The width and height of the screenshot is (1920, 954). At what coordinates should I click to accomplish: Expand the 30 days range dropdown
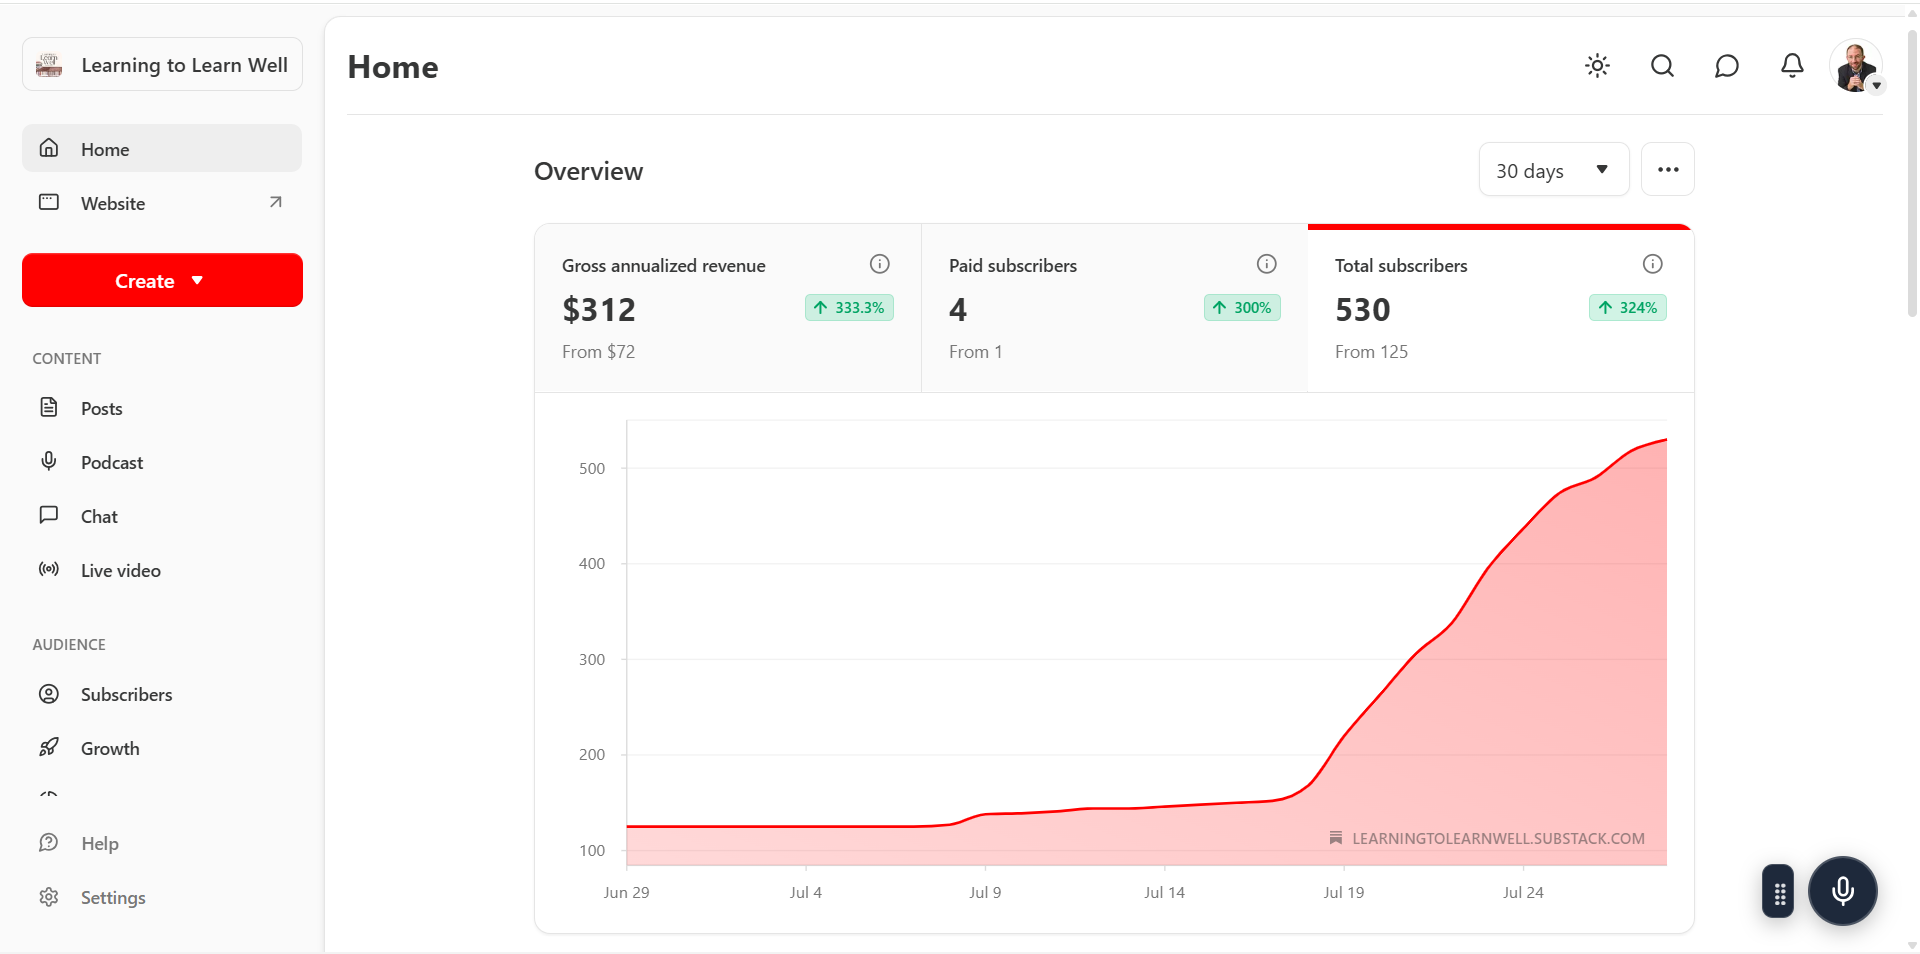tap(1554, 170)
